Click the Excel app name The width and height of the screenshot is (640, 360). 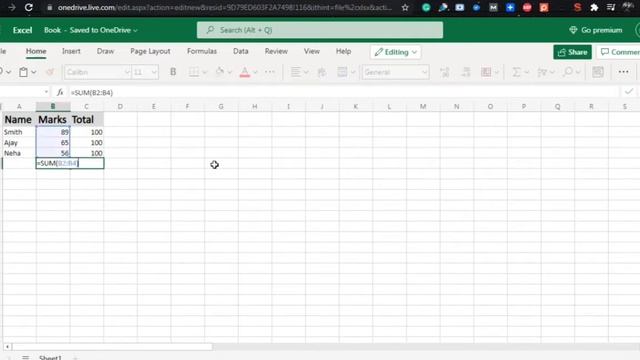[x=22, y=30]
